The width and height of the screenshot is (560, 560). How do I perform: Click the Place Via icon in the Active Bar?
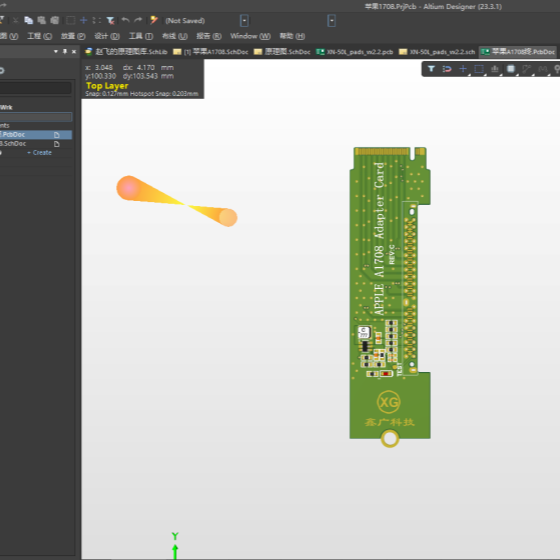click(x=556, y=69)
